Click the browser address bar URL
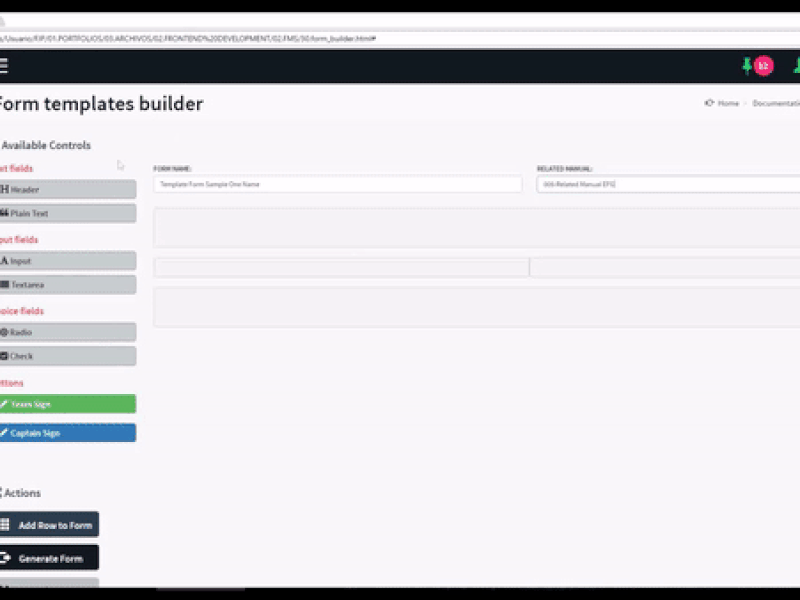Screen dimensions: 800x600 point(189,38)
